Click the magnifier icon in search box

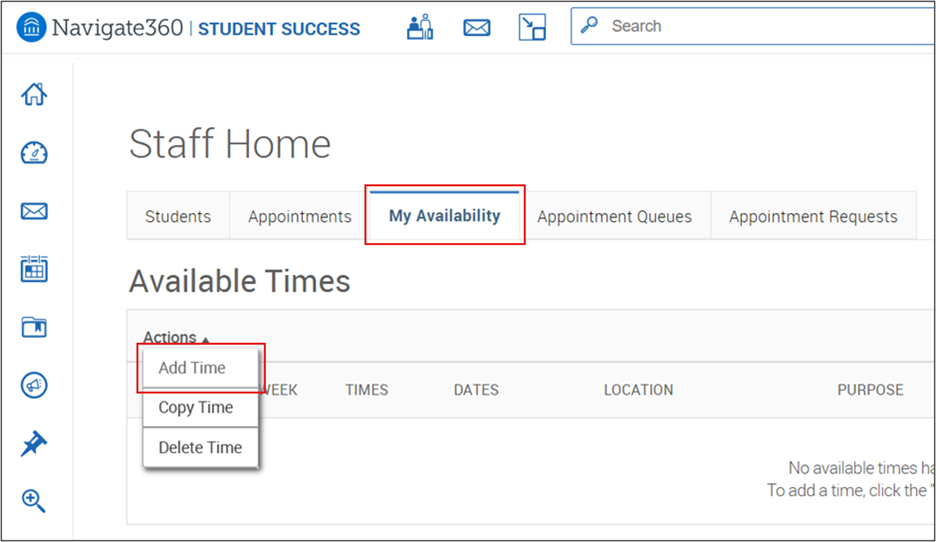coord(589,25)
